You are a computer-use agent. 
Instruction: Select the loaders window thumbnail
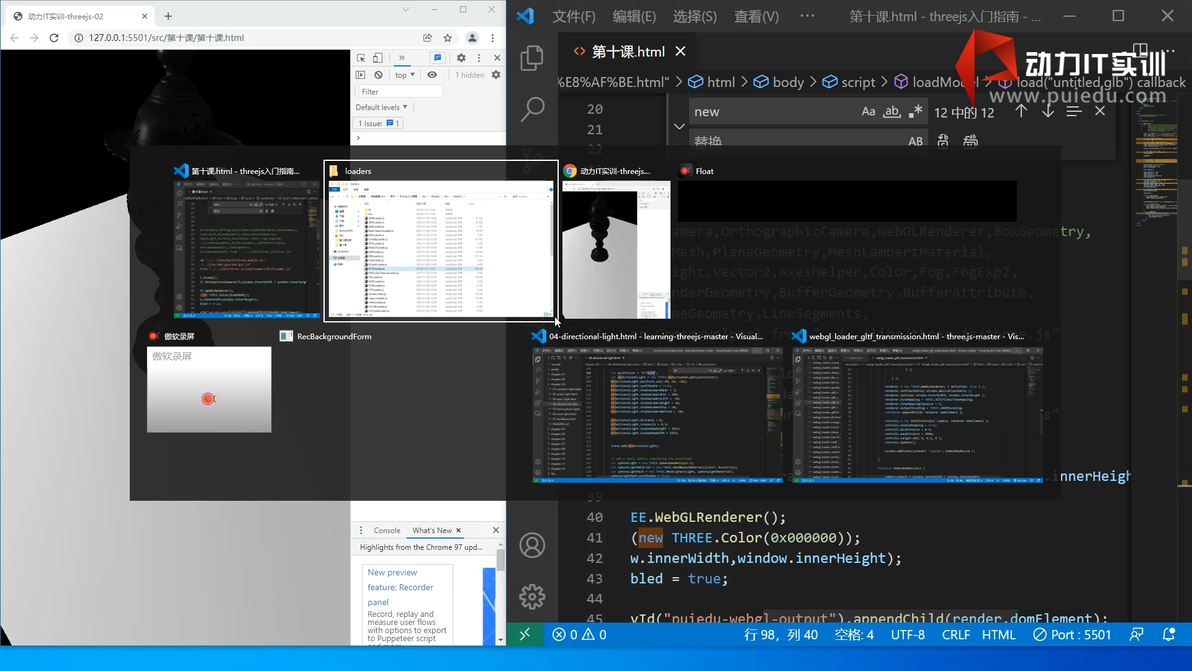441,249
